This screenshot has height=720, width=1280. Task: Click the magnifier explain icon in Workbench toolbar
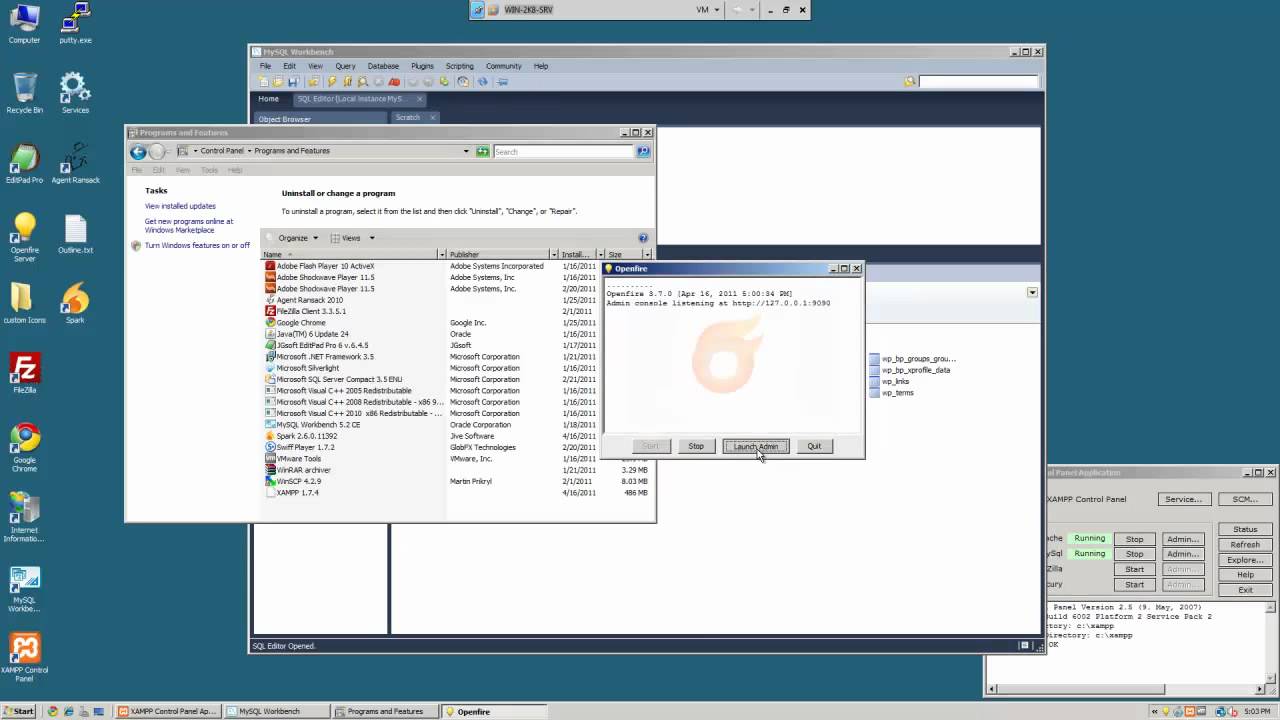coord(363,82)
